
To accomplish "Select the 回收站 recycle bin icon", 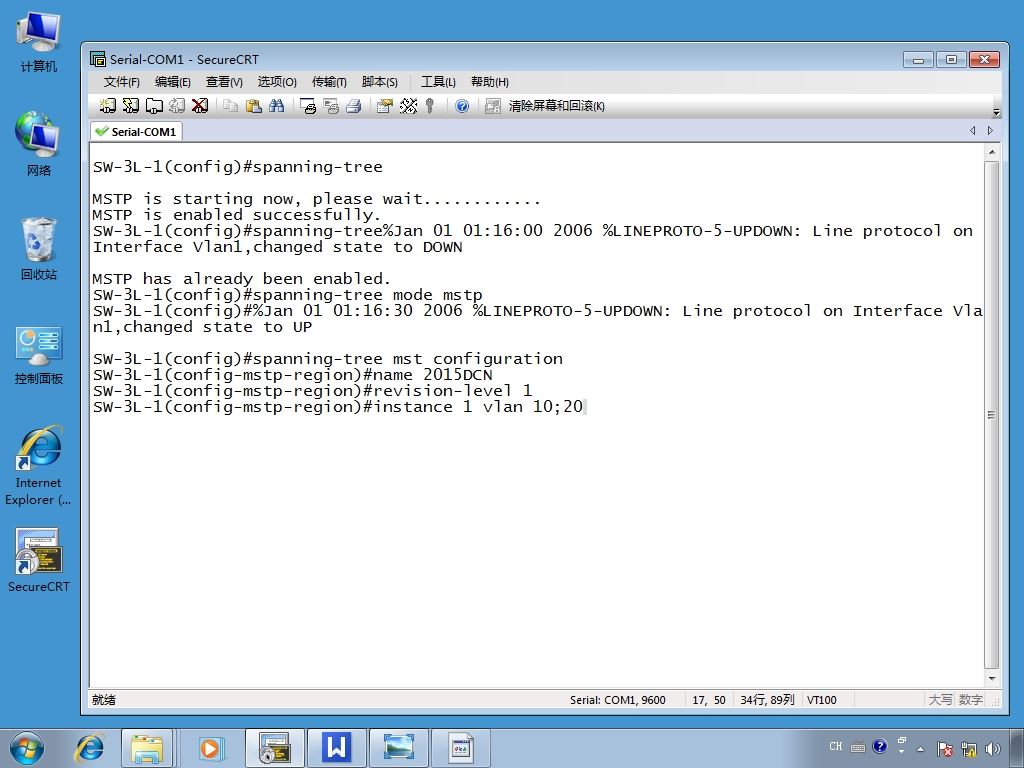I will (x=39, y=248).
